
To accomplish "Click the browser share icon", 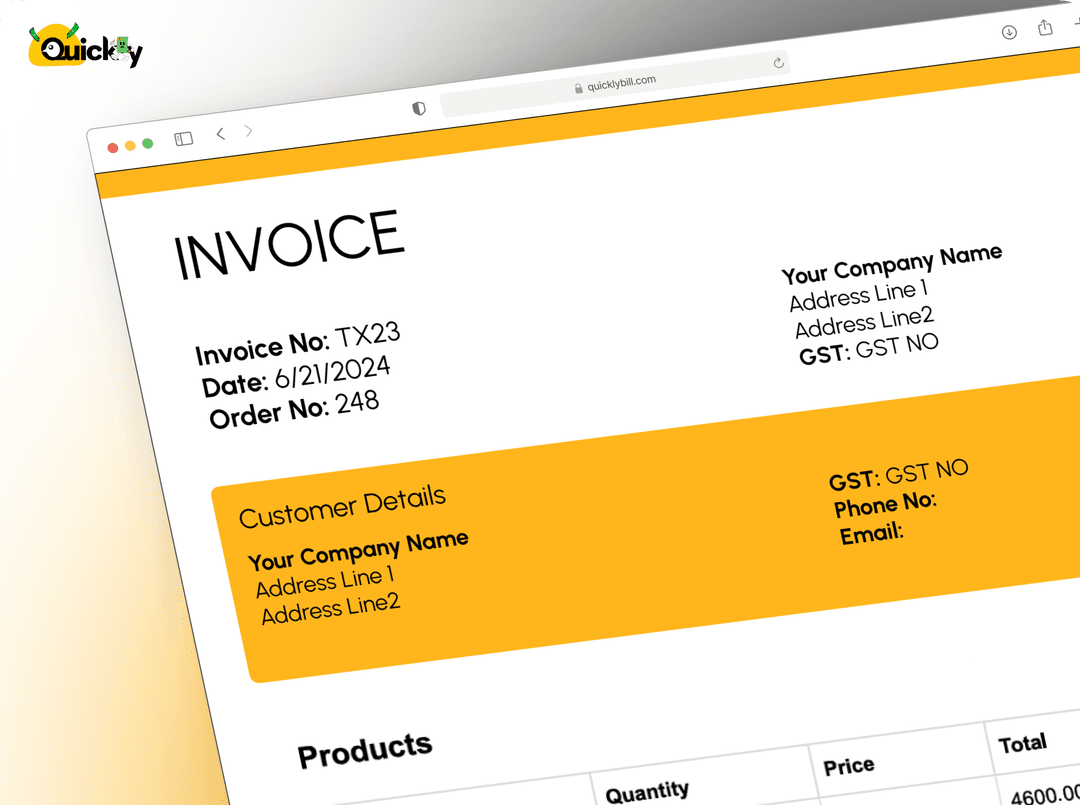I will (x=1045, y=27).
